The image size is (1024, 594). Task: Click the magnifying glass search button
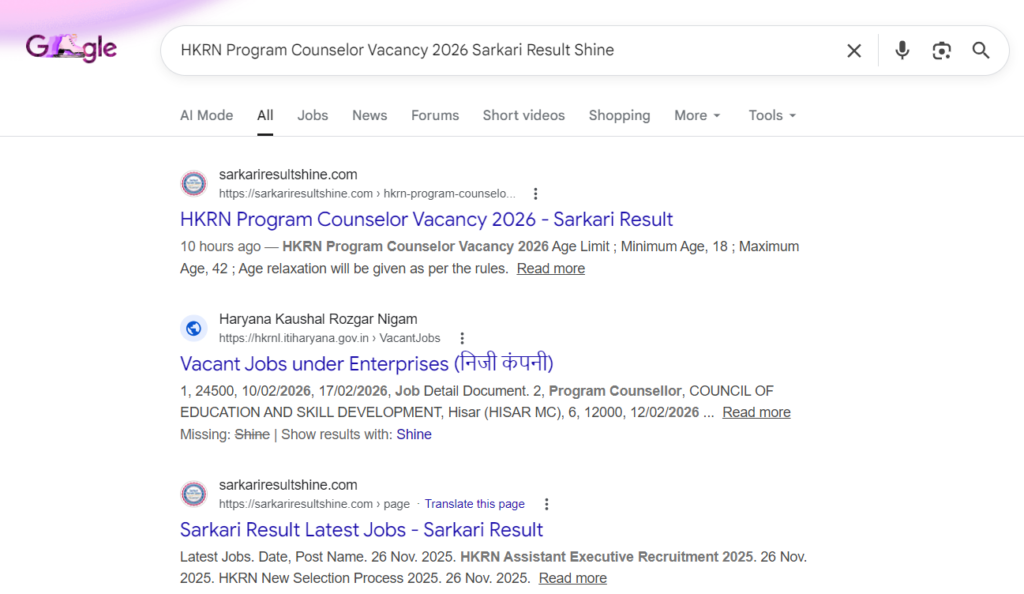click(x=981, y=50)
